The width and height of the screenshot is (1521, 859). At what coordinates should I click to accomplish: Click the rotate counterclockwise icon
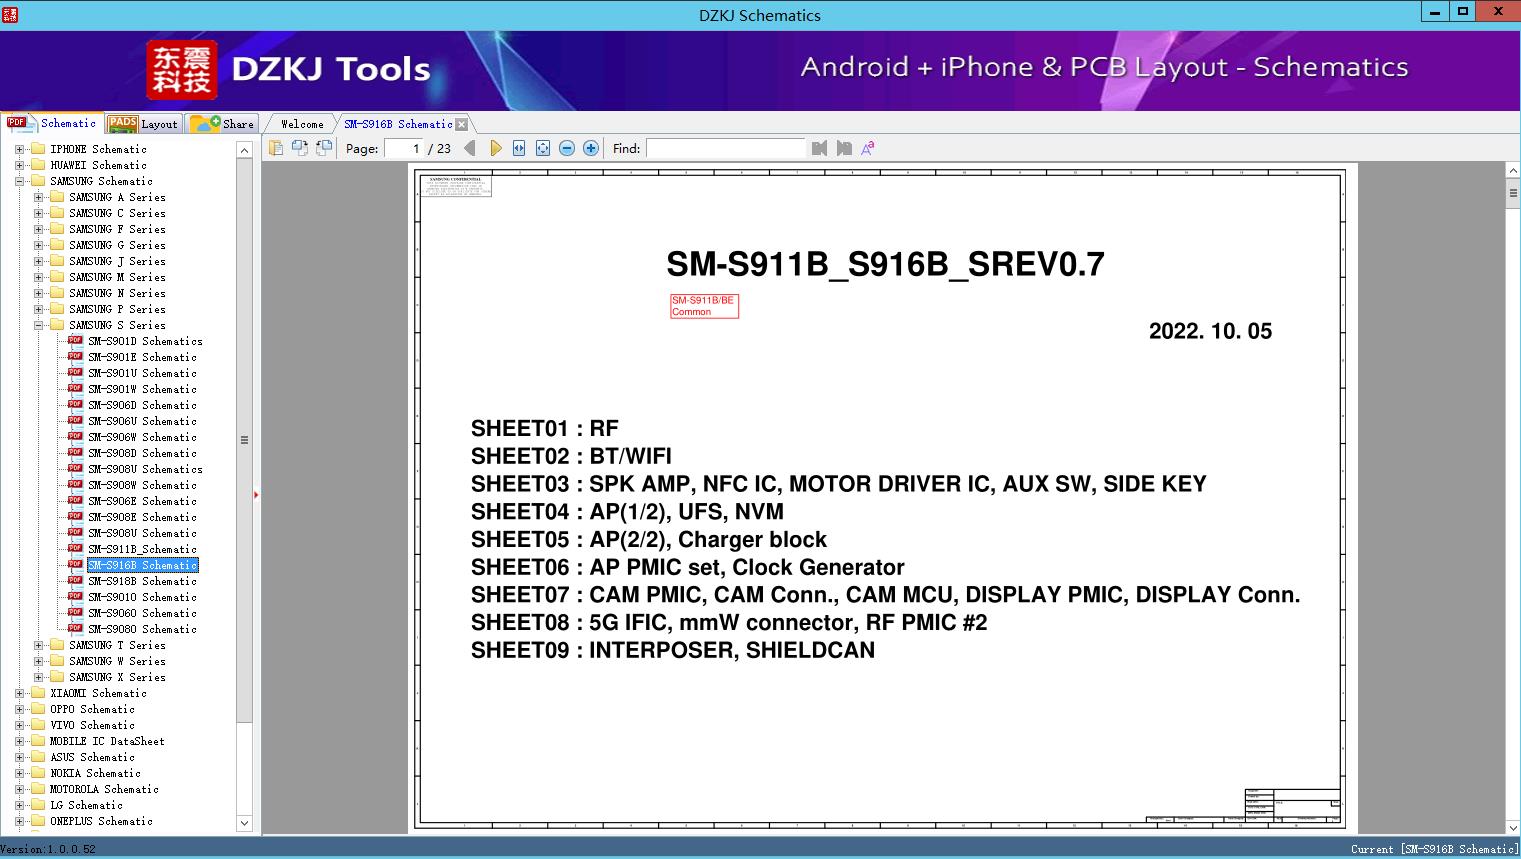coord(299,148)
